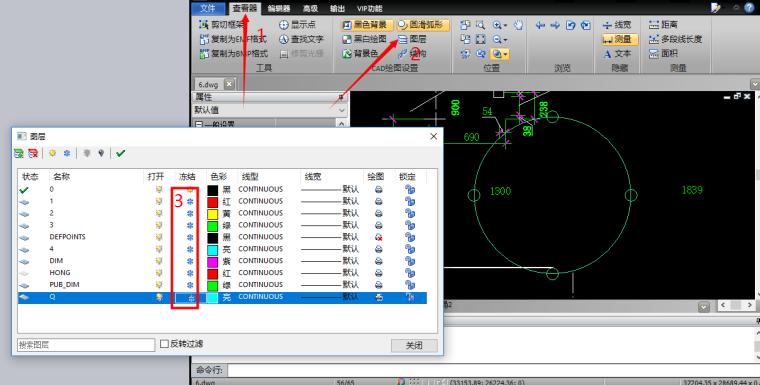Screen dimensions: 760x385
Task: Toggle 文本 text visibility
Action: click(x=617, y=54)
